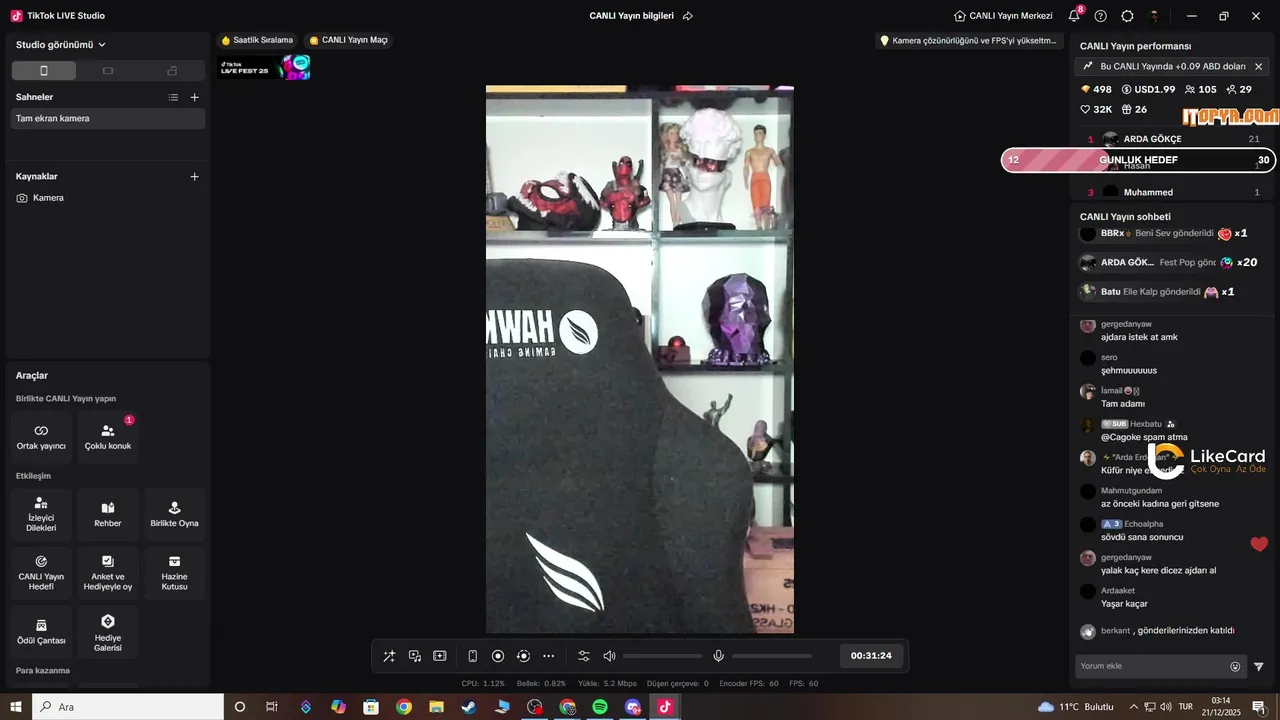Image resolution: width=1280 pixels, height=720 pixels.
Task: Click the USD1.99 earnings stat
Action: [1148, 89]
